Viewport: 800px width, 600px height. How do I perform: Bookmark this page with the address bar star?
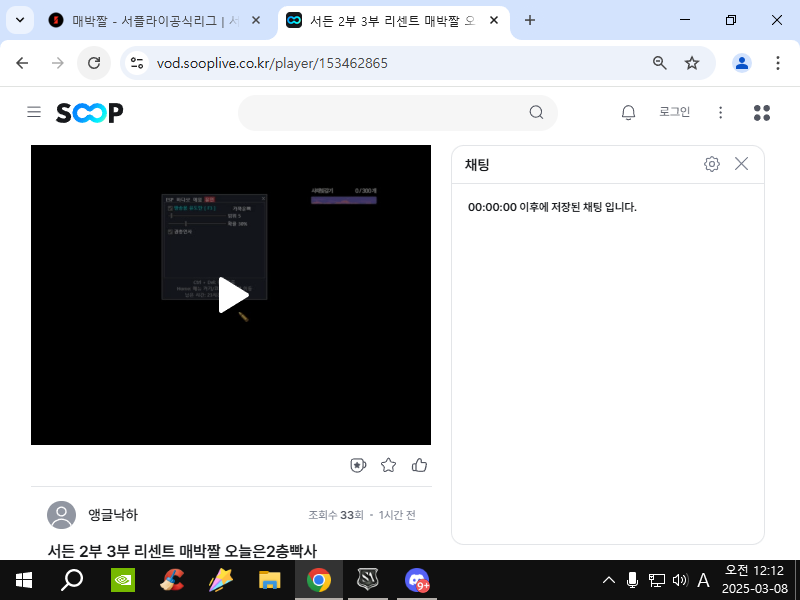[692, 63]
